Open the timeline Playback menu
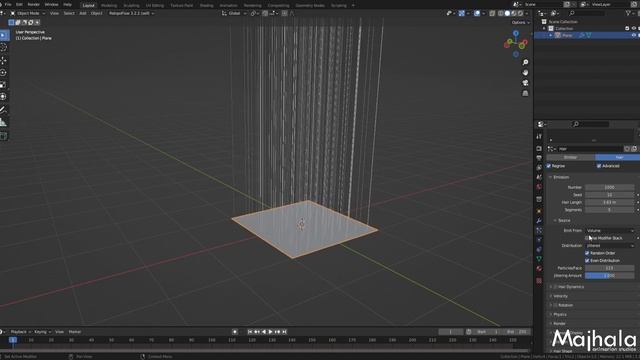The image size is (640, 360). click(20, 332)
